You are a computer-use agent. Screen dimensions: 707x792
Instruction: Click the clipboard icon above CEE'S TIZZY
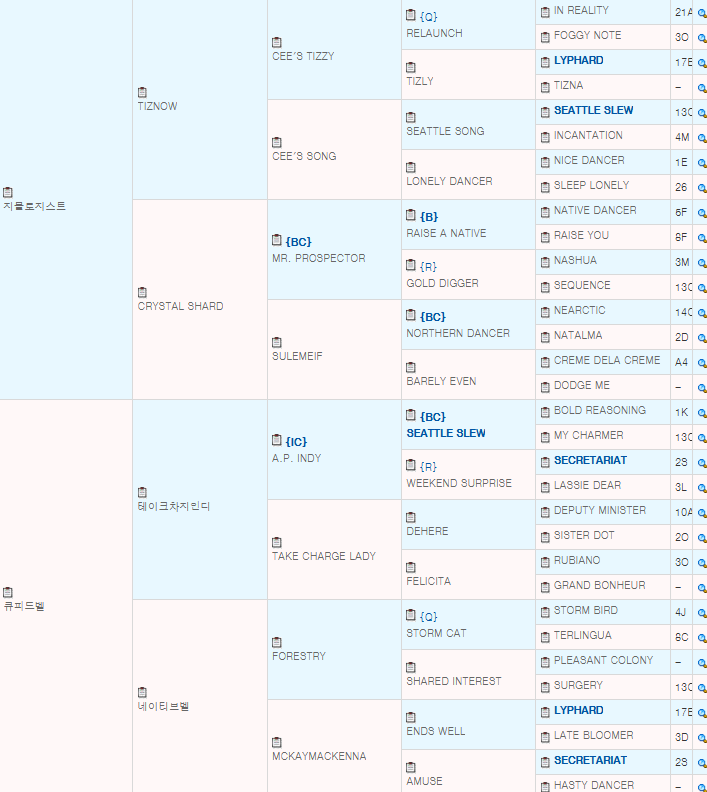[277, 42]
